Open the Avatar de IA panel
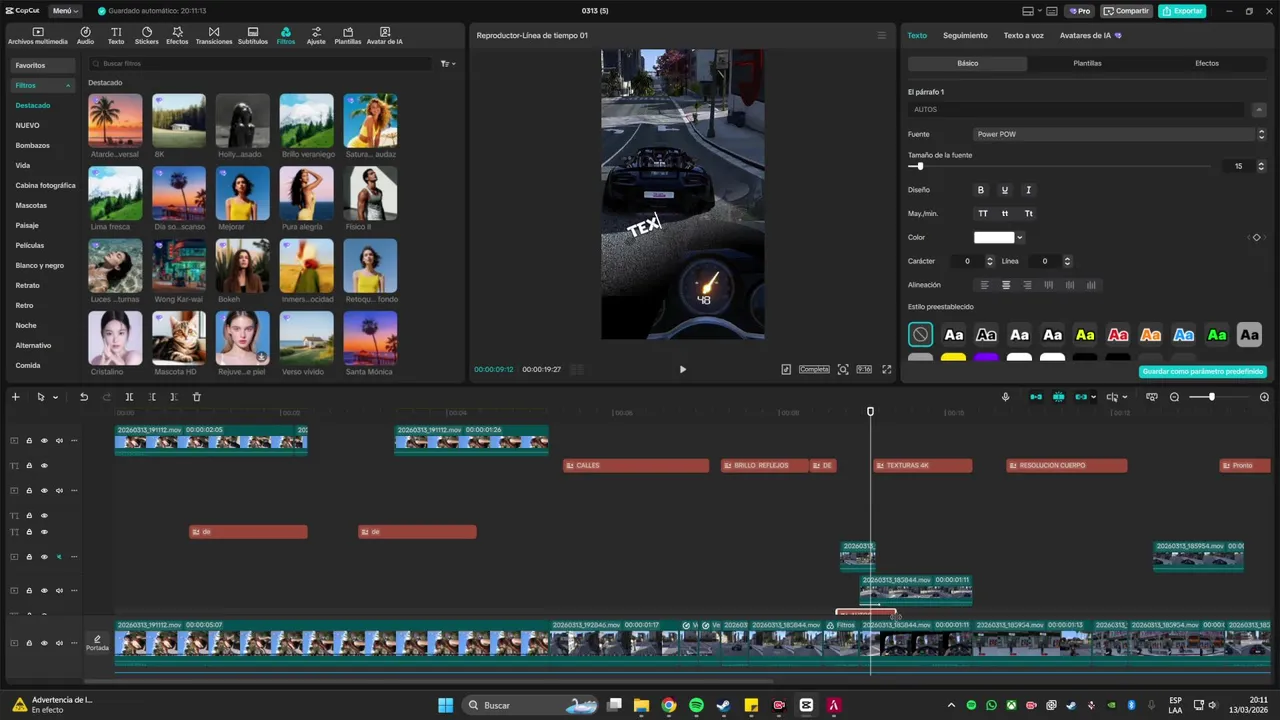 coord(385,36)
